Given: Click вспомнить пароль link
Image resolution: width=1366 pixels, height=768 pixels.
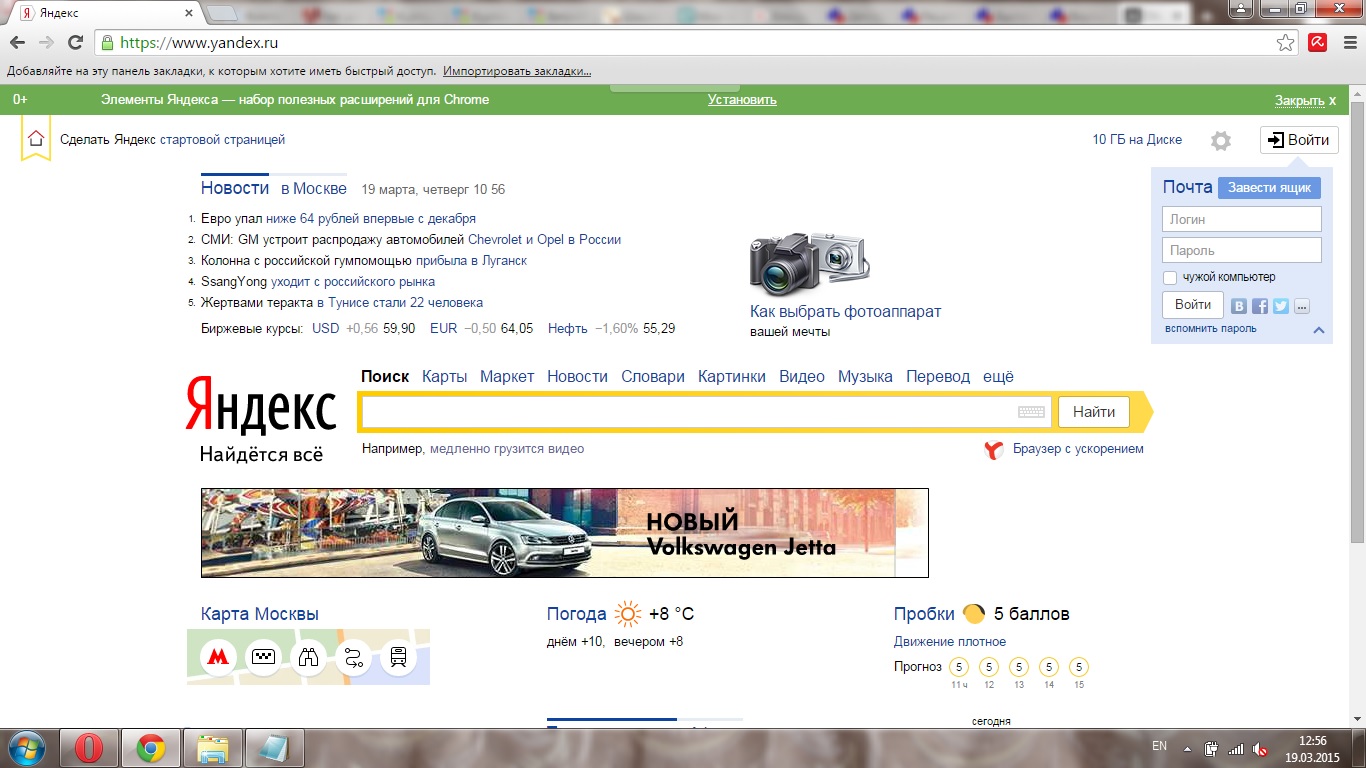Looking at the screenshot, I should tap(1210, 328).
